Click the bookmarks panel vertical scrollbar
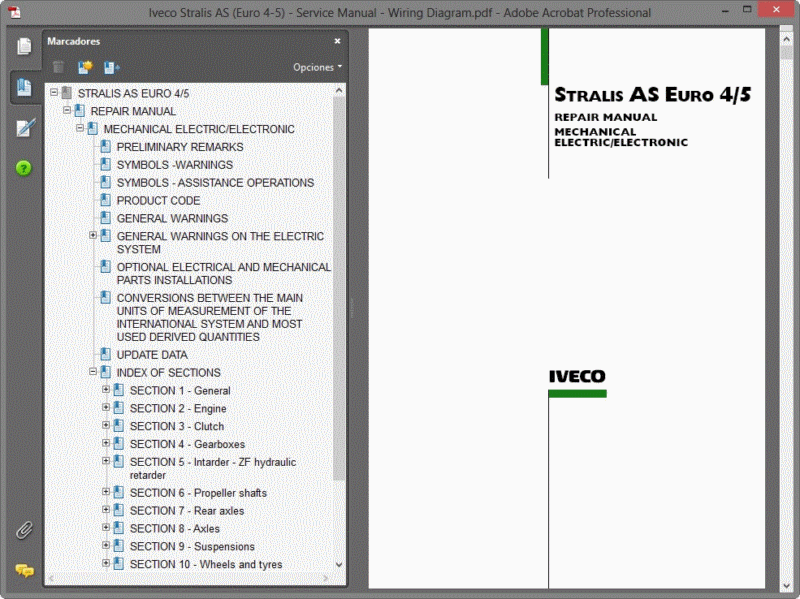800x599 pixels. [x=339, y=280]
